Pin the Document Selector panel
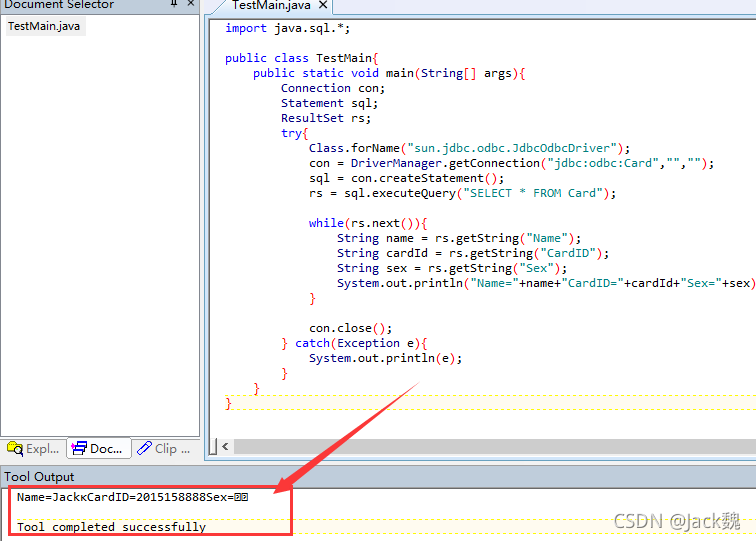Viewport: 756px width, 541px height. pos(174,3)
